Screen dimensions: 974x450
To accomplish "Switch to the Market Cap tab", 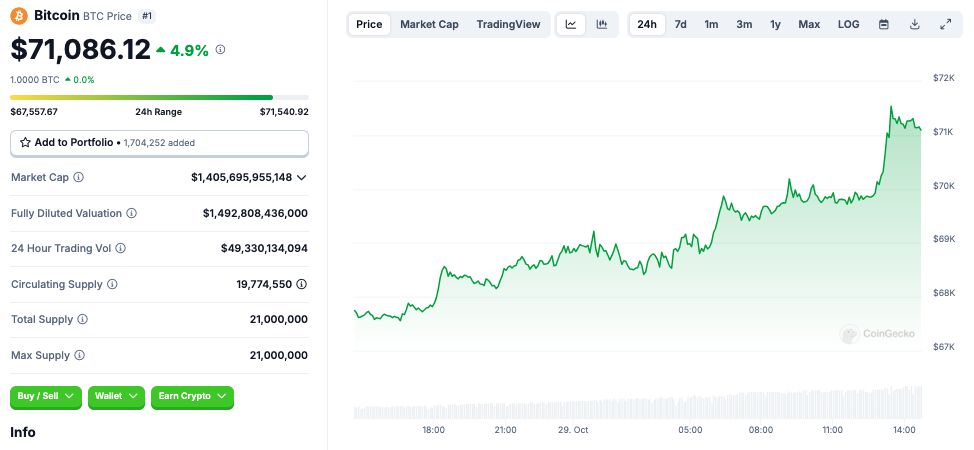I will click(x=429, y=24).
